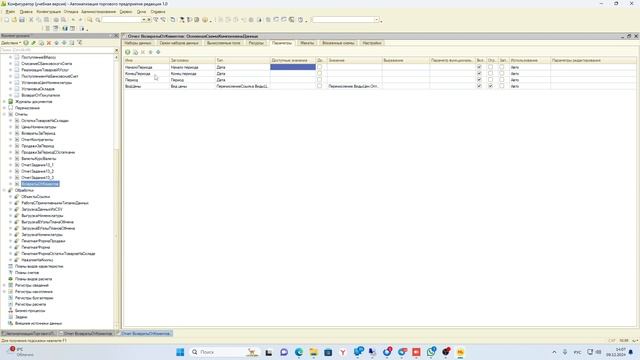Click the red delete X in configuration tree toolbar

click(49, 43)
